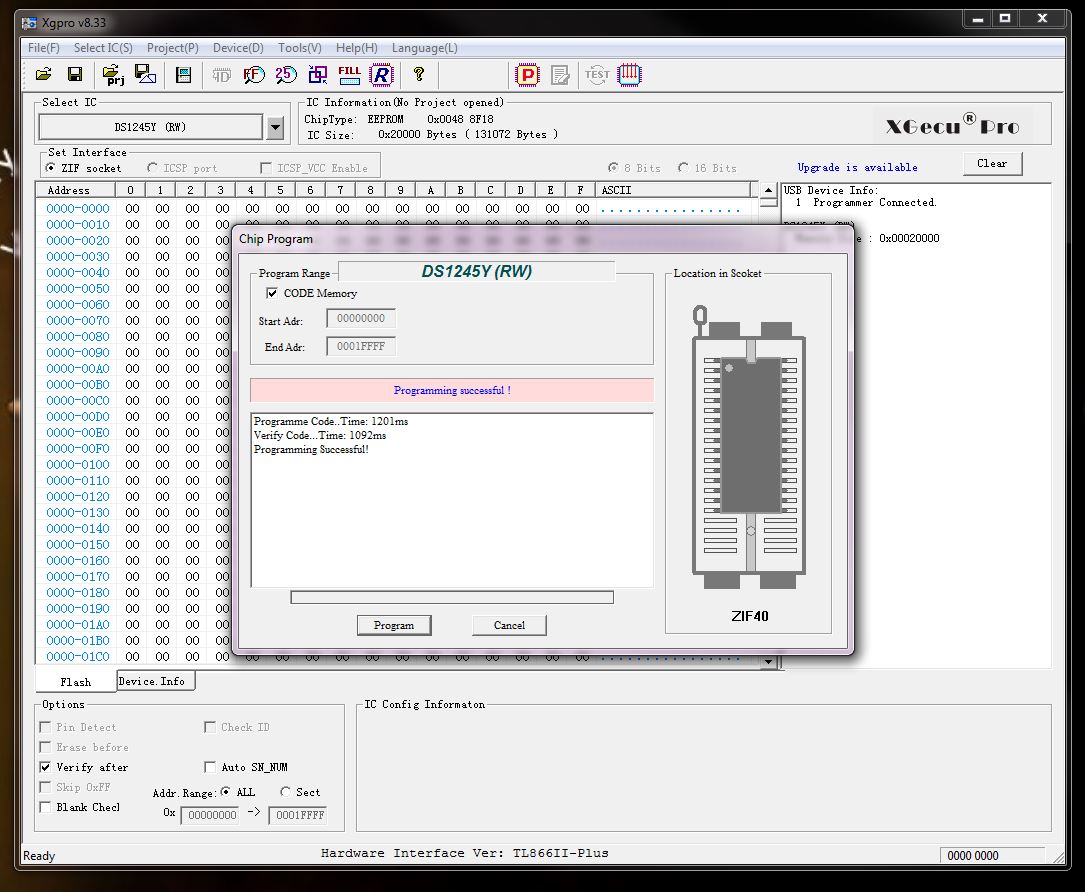This screenshot has height=892, width=1085.
Task: Click the 25 flash search icon
Action: 286,75
